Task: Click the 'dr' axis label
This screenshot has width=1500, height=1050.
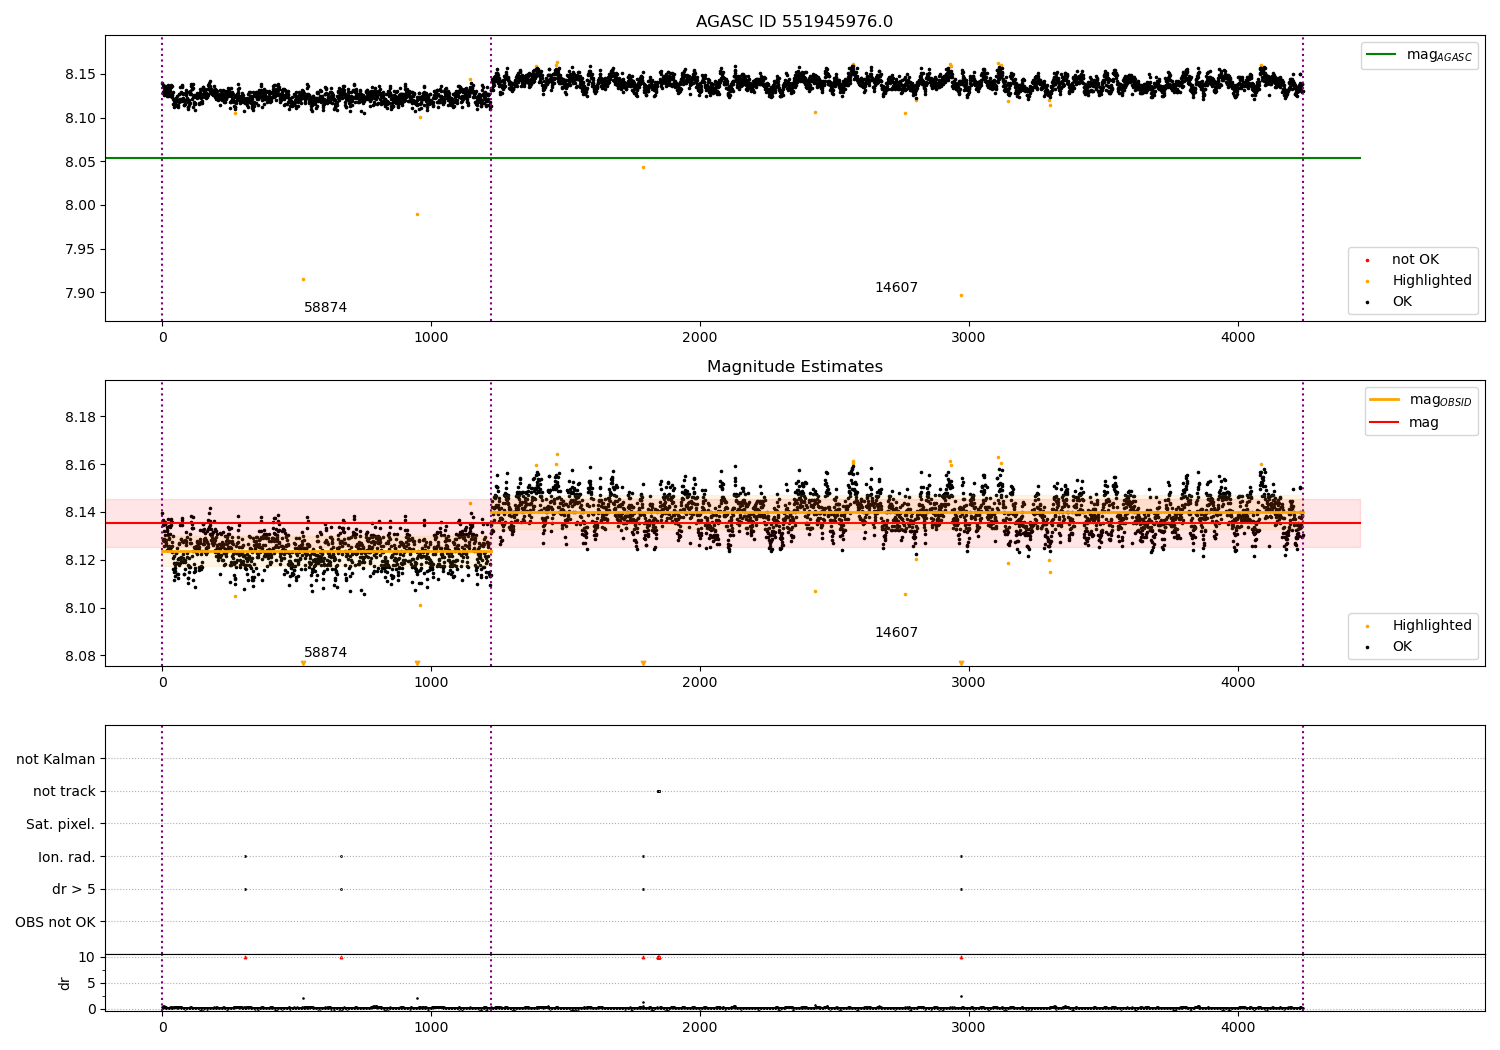Action: coord(65,983)
